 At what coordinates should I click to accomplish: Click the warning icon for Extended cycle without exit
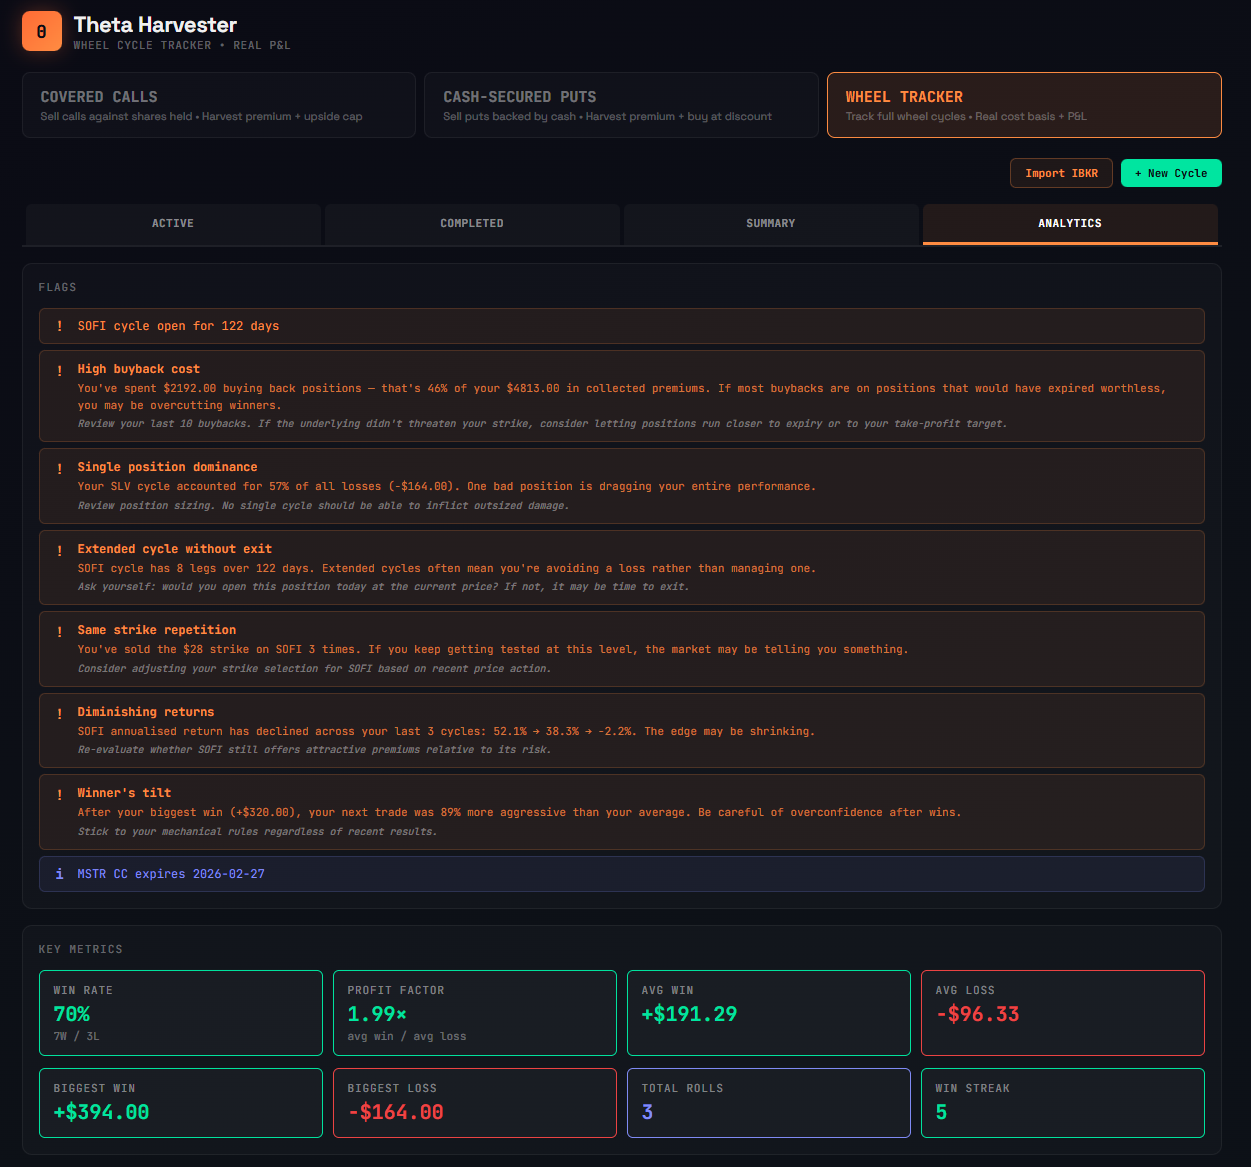click(59, 549)
